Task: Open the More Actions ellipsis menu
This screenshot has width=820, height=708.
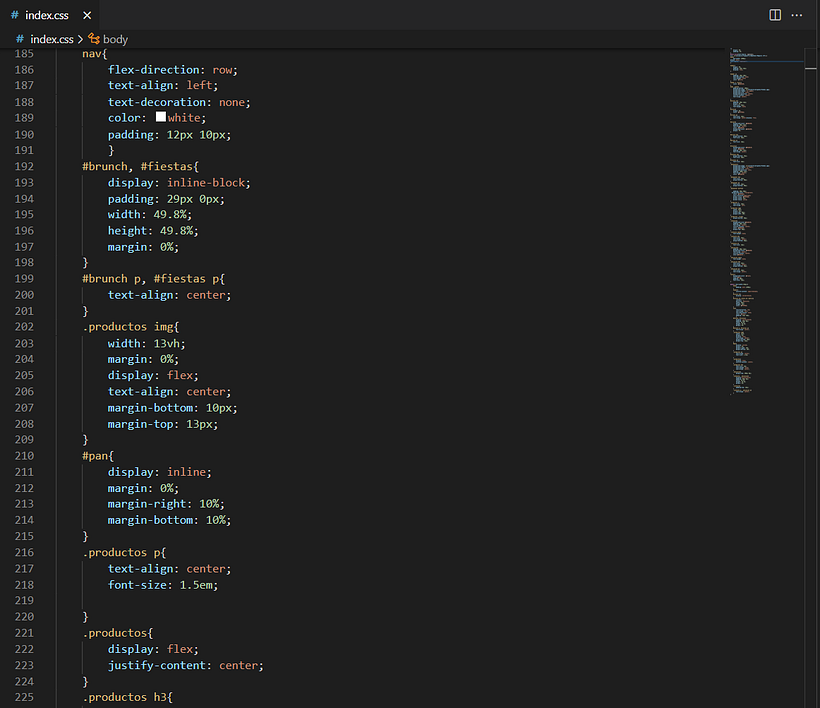Action: pos(796,15)
